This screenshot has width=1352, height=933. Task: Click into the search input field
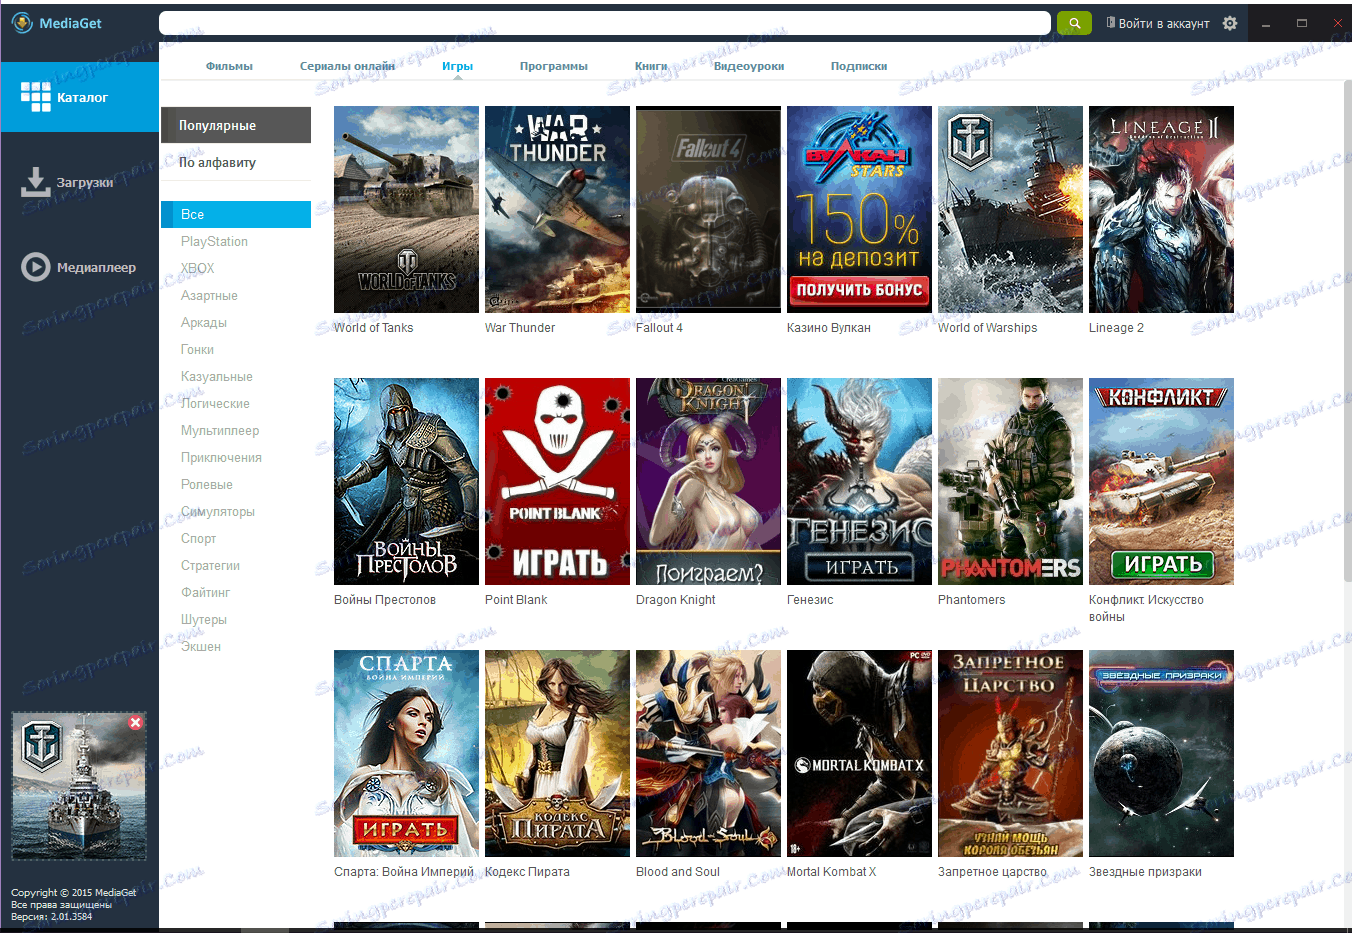pos(605,23)
